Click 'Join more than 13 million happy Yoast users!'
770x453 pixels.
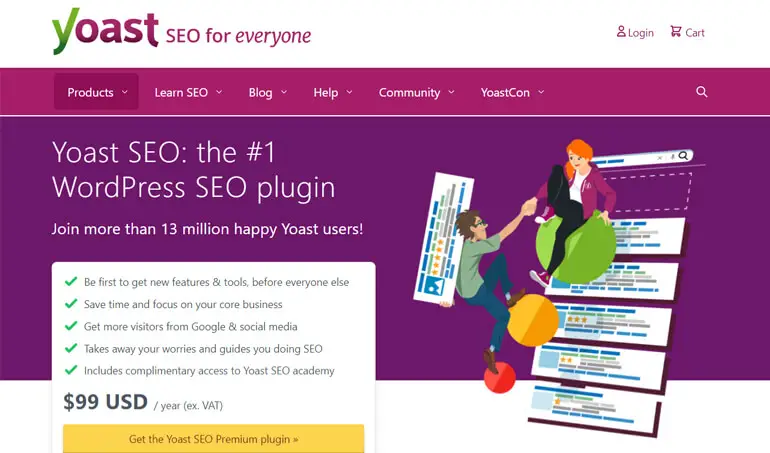tap(207, 229)
